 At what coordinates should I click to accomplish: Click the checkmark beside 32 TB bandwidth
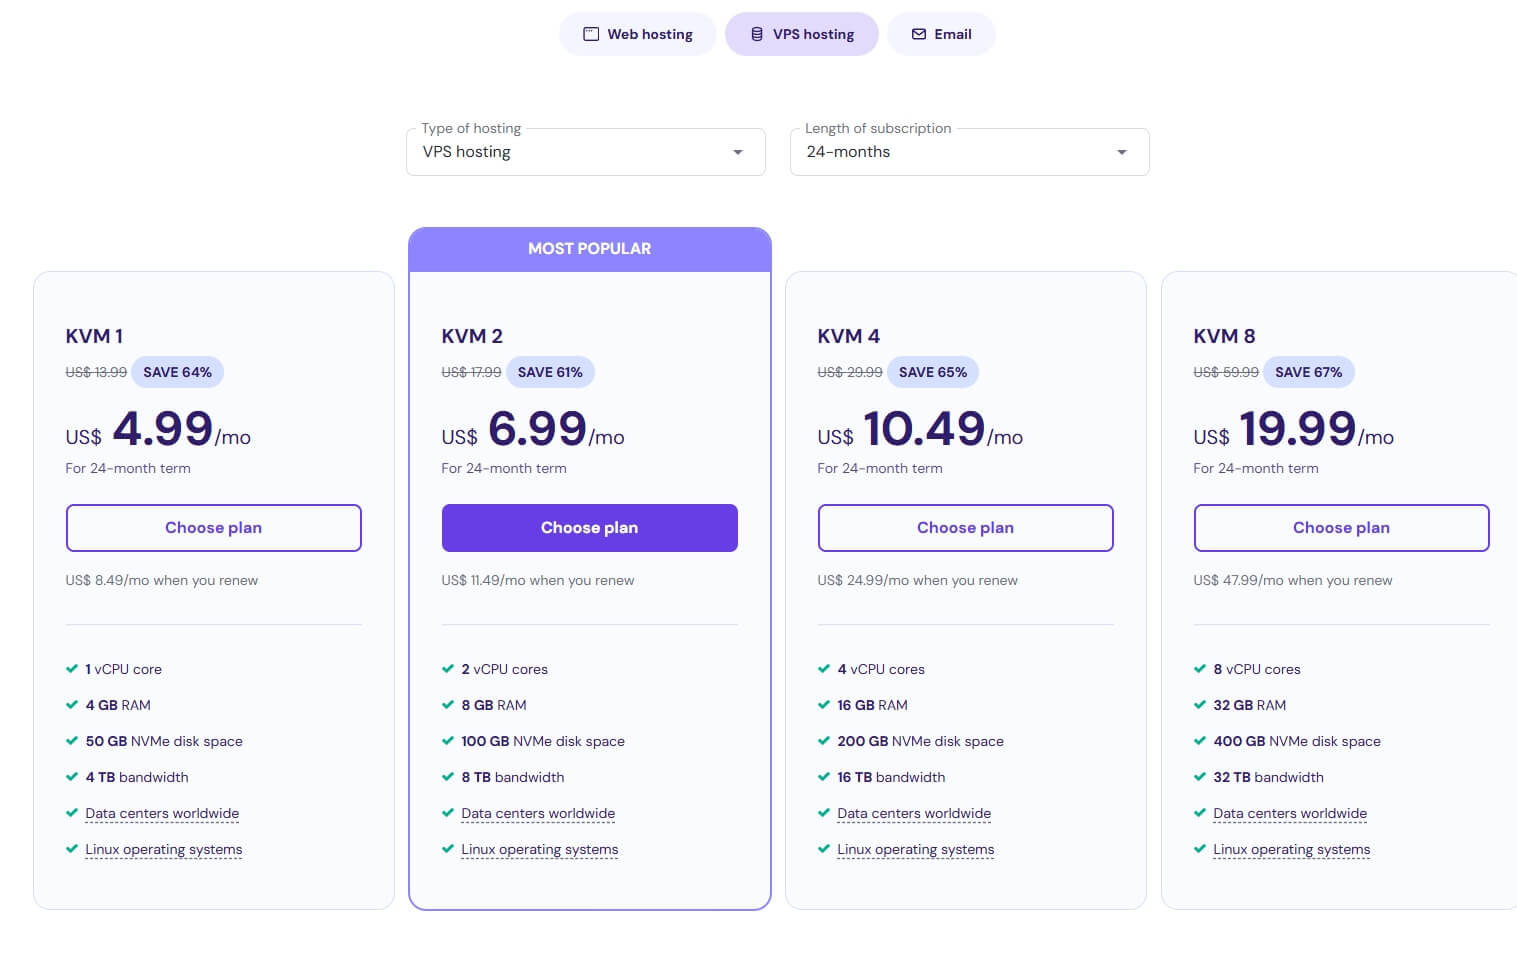coord(1200,777)
